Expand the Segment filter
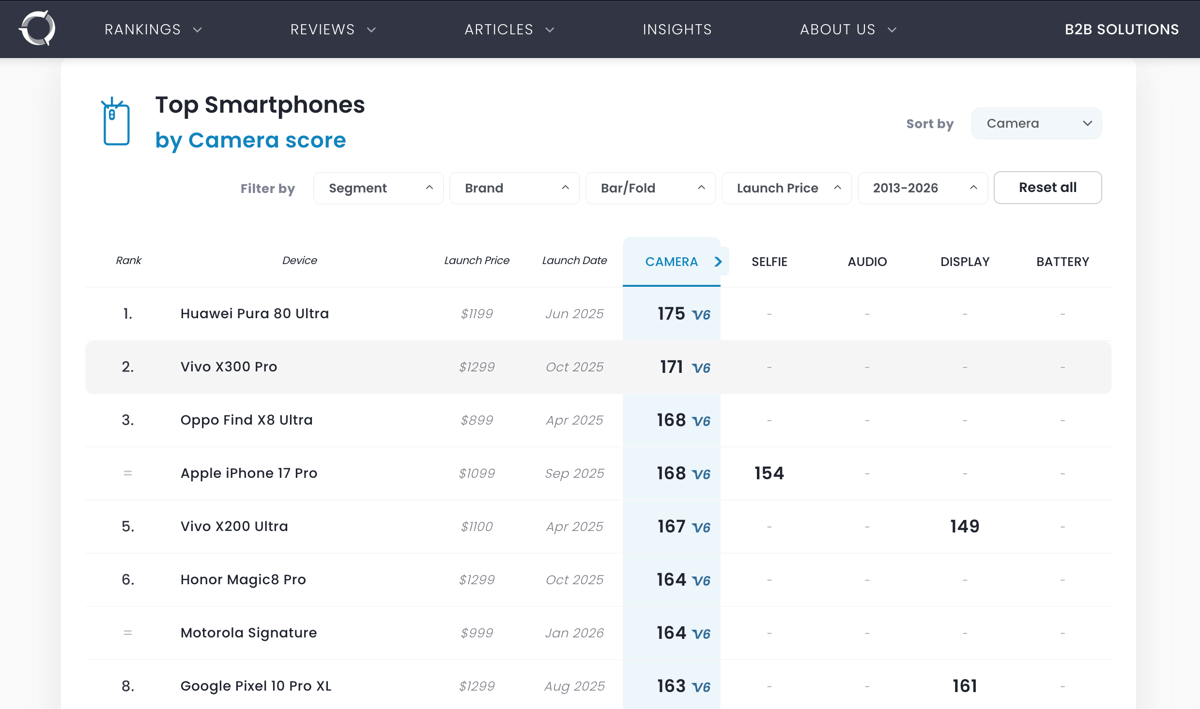The image size is (1200, 709). click(x=378, y=188)
